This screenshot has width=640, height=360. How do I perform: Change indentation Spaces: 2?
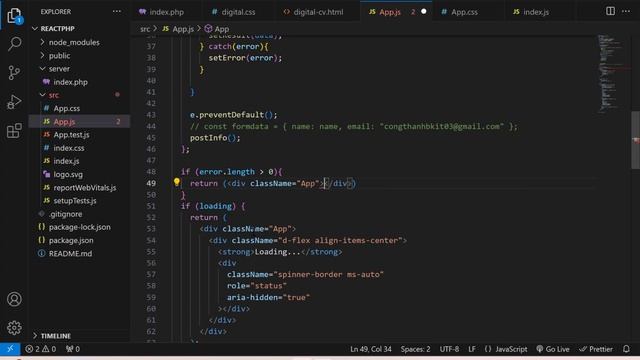[415, 349]
